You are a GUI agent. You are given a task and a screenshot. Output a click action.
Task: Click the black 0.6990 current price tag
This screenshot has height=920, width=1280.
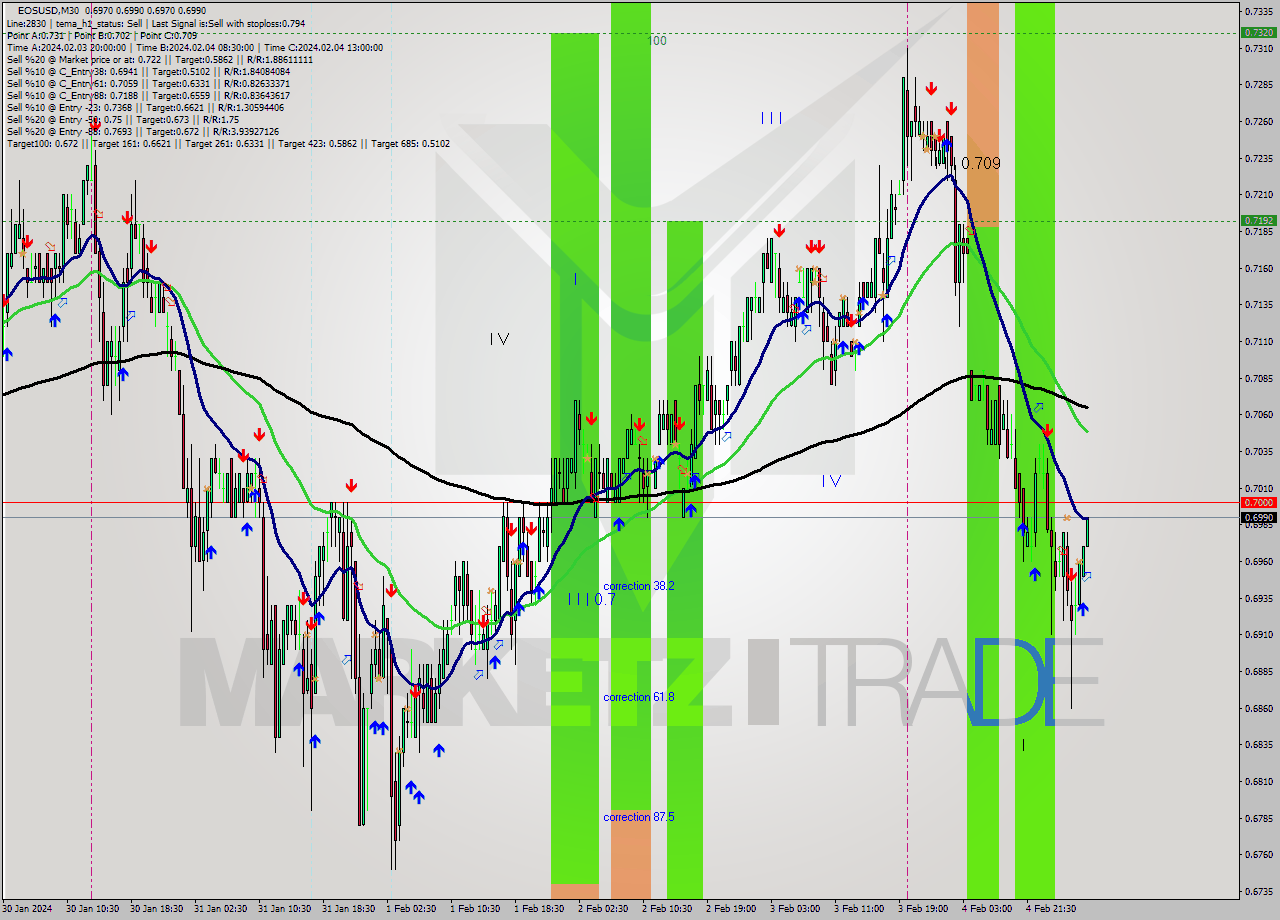pyautogui.click(x=1257, y=517)
